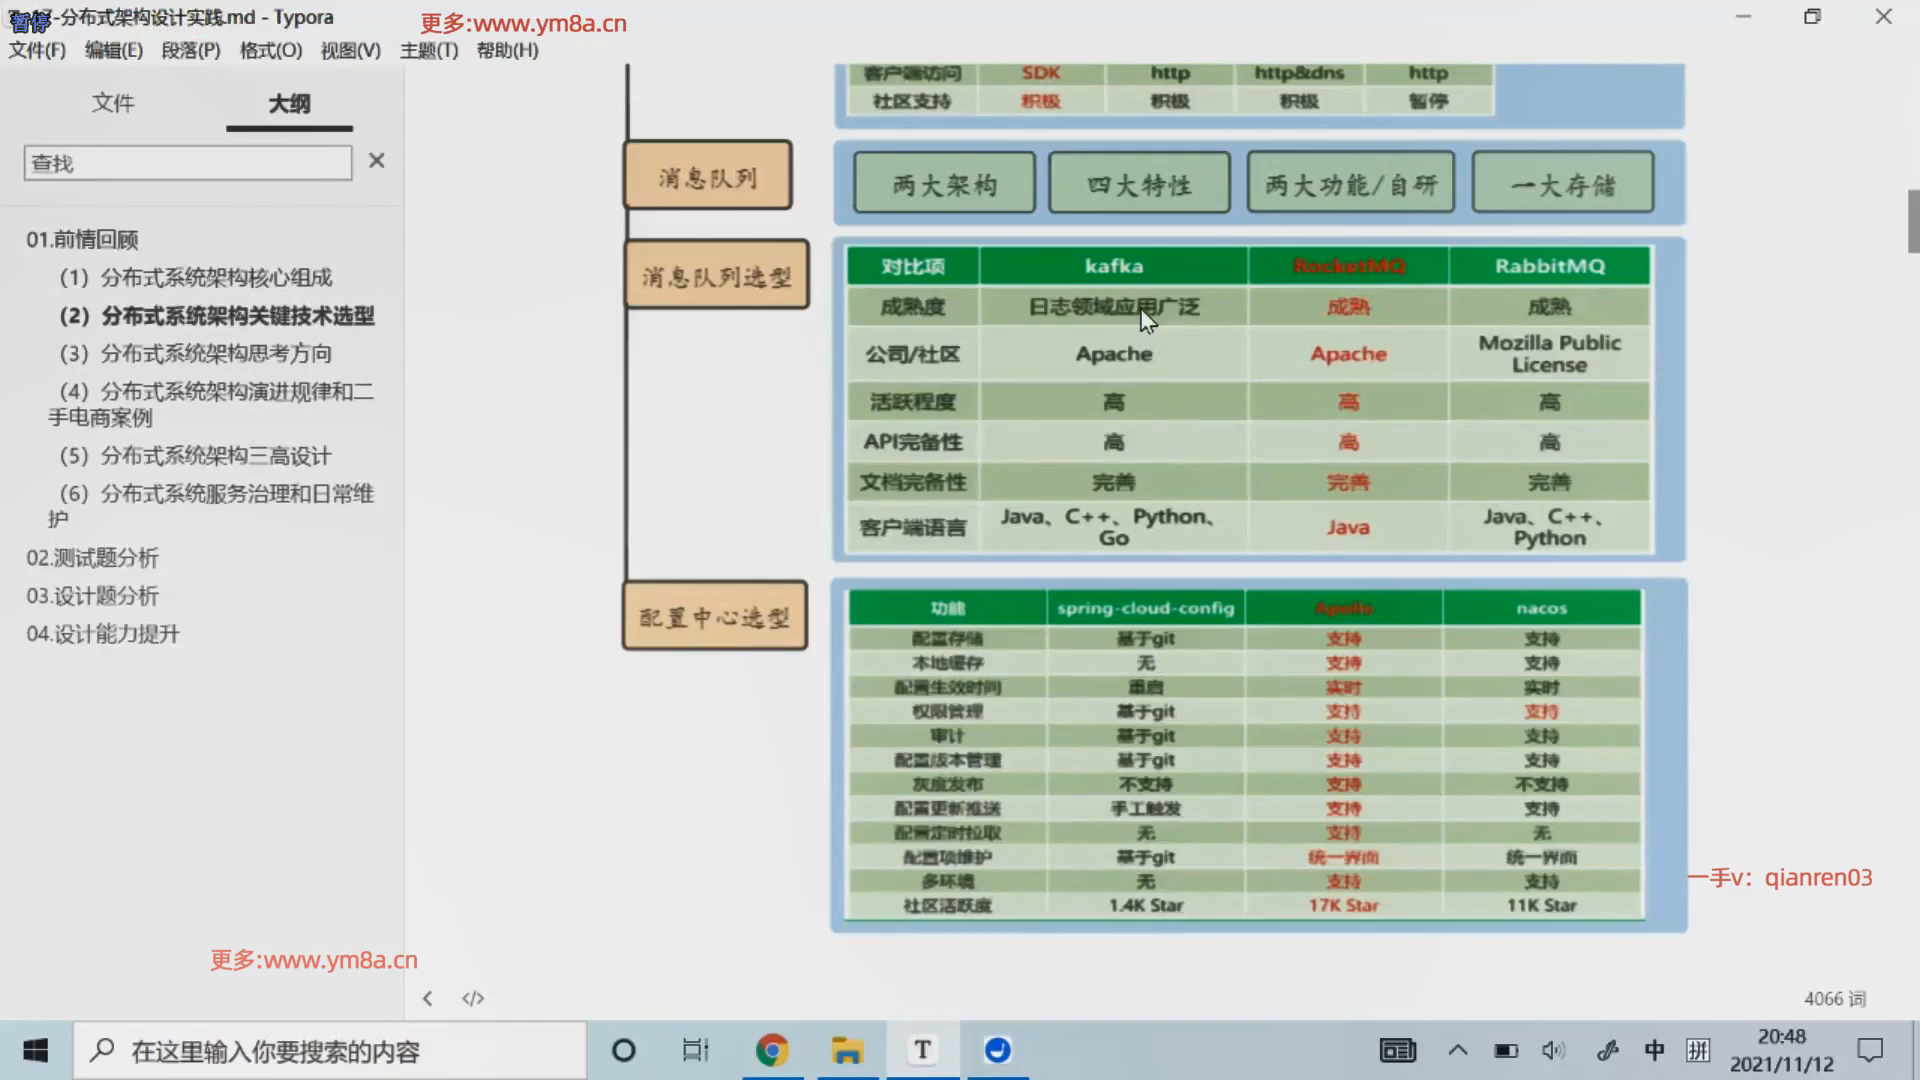This screenshot has width=1920, height=1080.
Task: Click Typora icon in the taskbar
Action: tap(922, 1050)
